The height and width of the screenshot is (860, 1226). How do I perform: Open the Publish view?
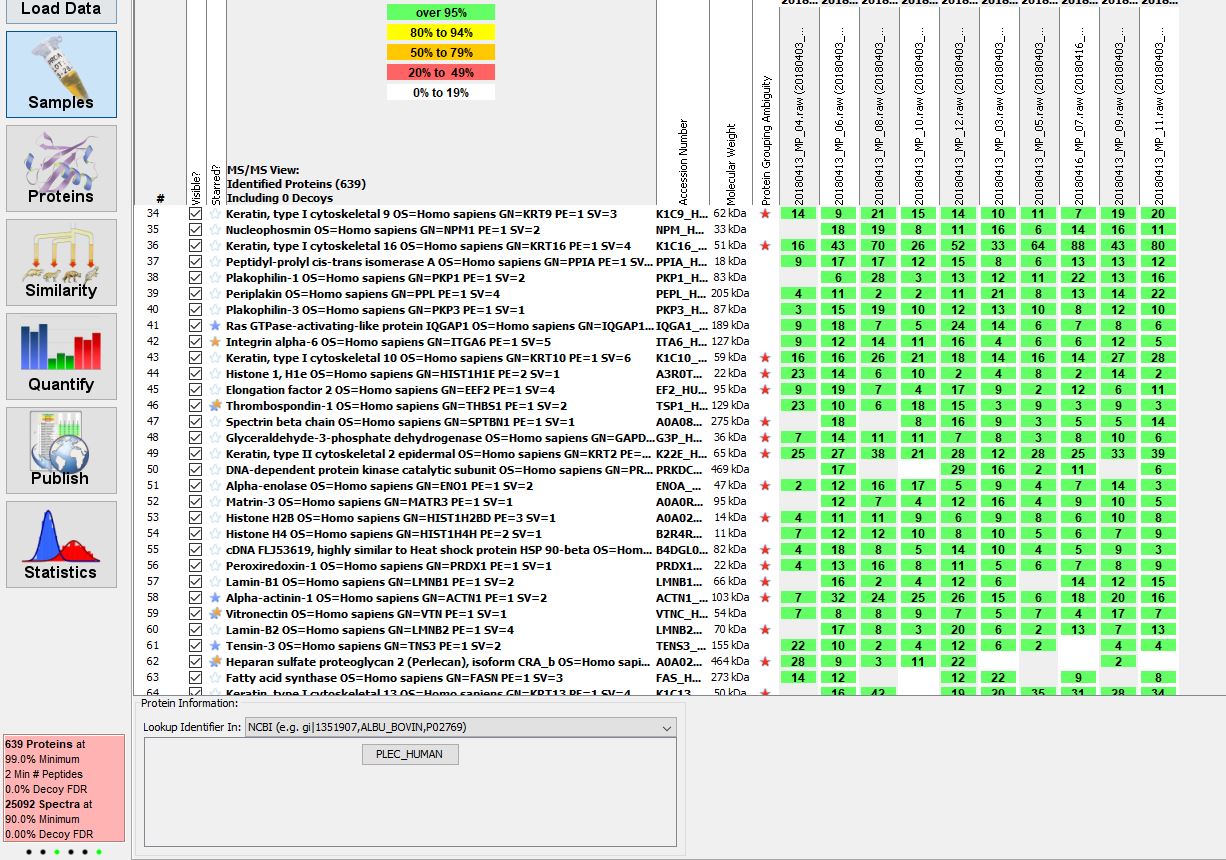(61, 450)
